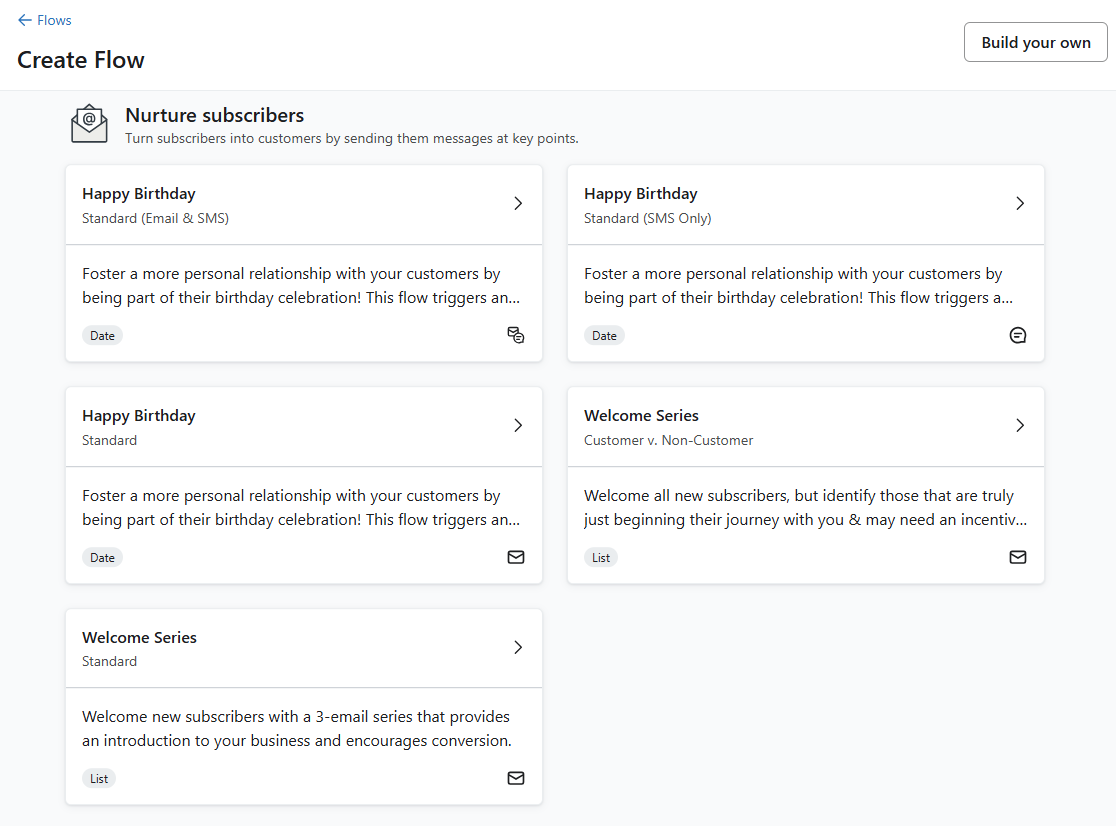Screen dimensions: 1116x826
Task: Open Welcome Series Customer v. Non-Customer chevron
Action: (x=1020, y=425)
